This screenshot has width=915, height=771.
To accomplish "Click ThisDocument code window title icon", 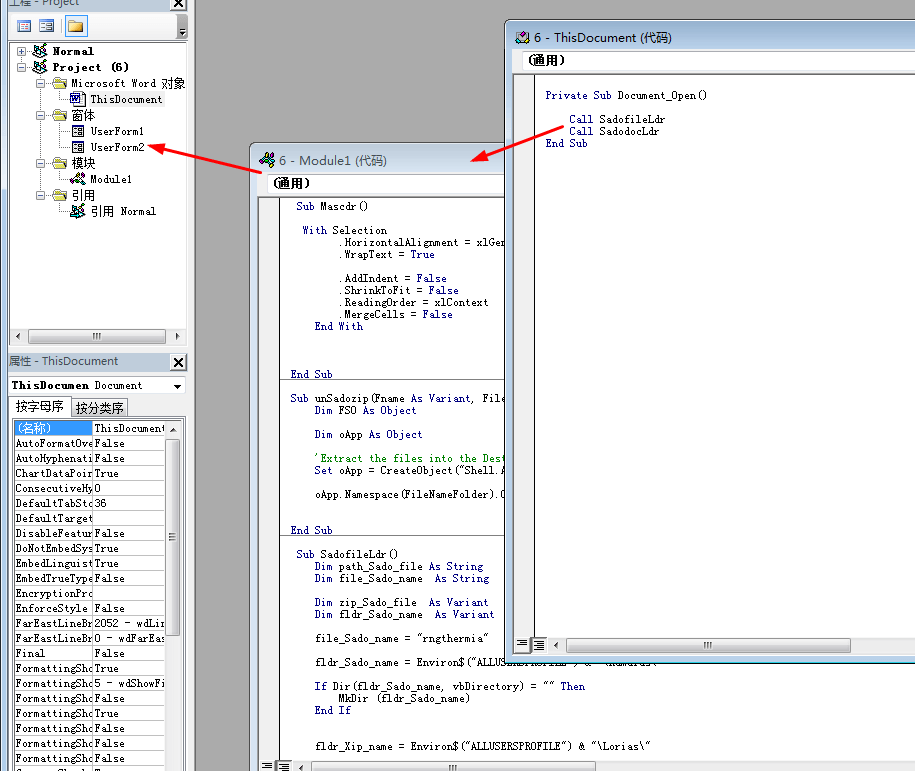I will [x=522, y=37].
